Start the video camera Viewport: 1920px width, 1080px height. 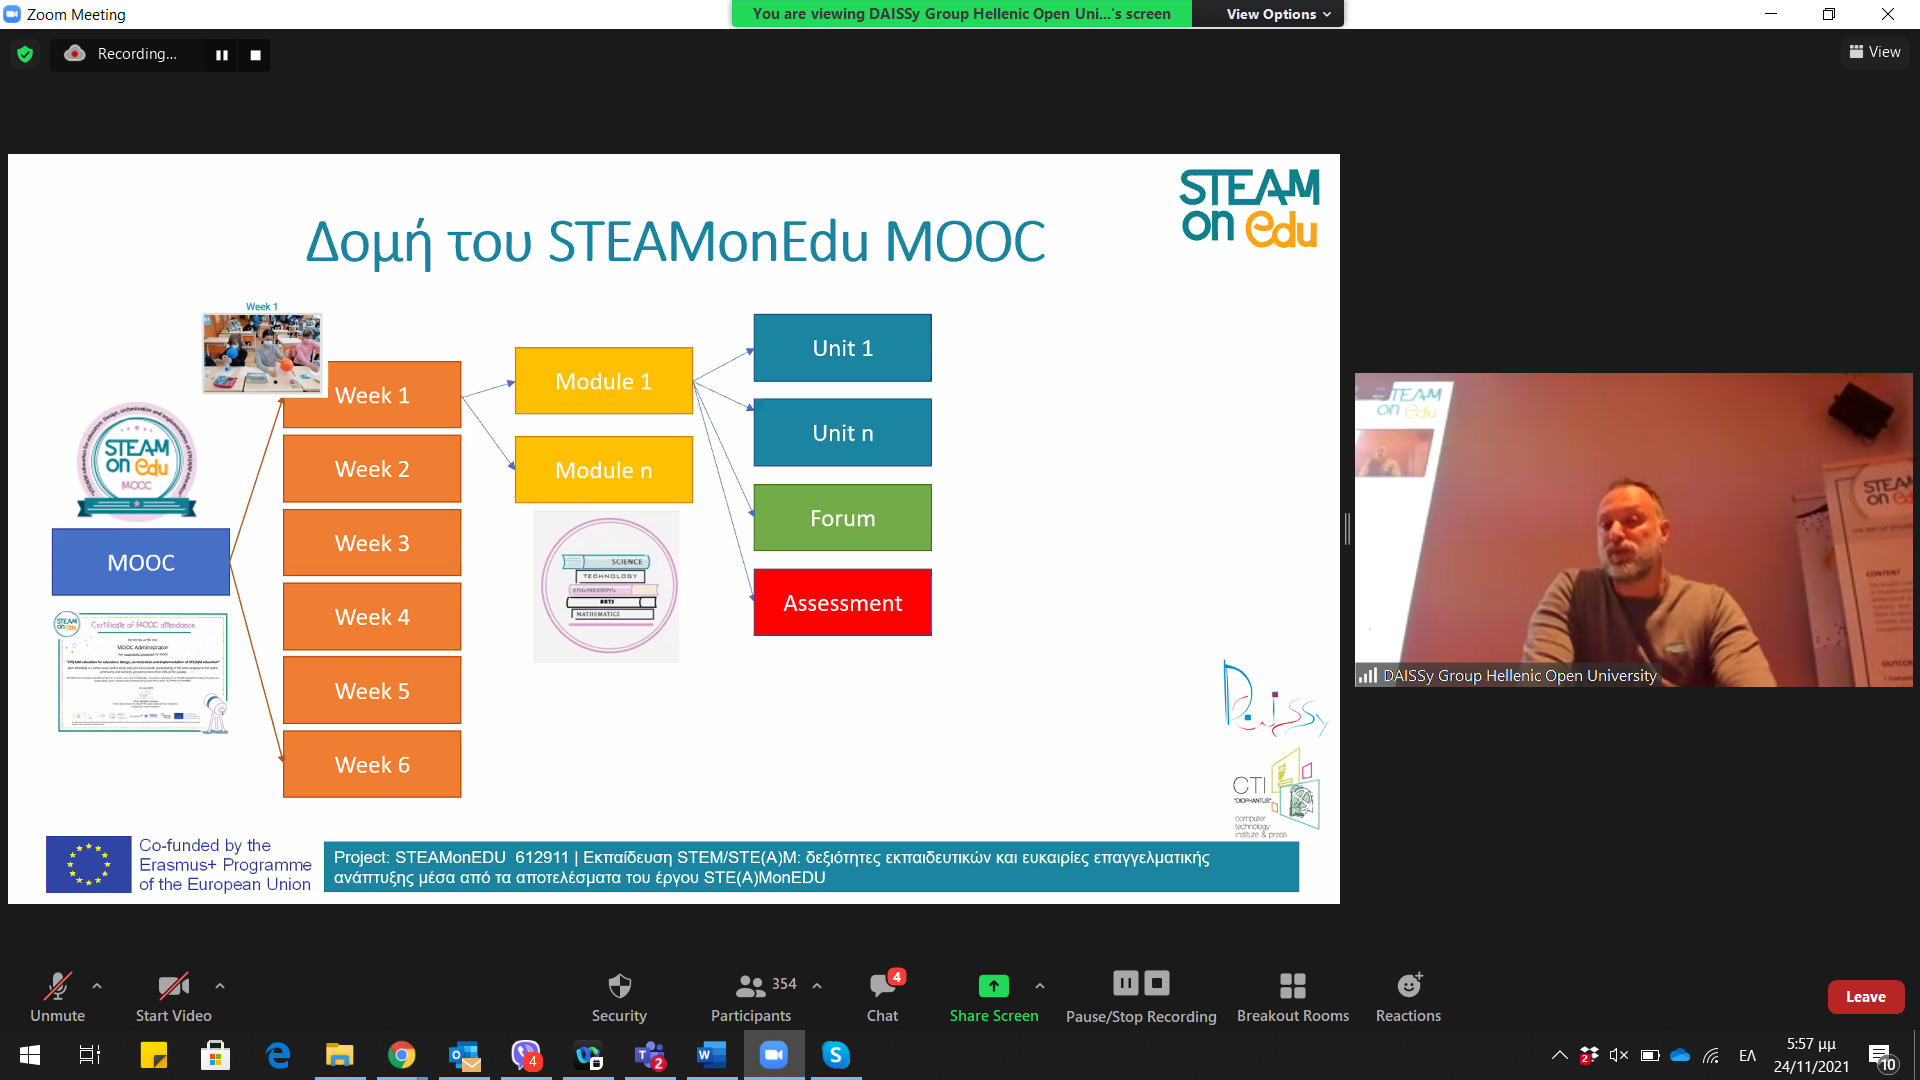[x=173, y=986]
